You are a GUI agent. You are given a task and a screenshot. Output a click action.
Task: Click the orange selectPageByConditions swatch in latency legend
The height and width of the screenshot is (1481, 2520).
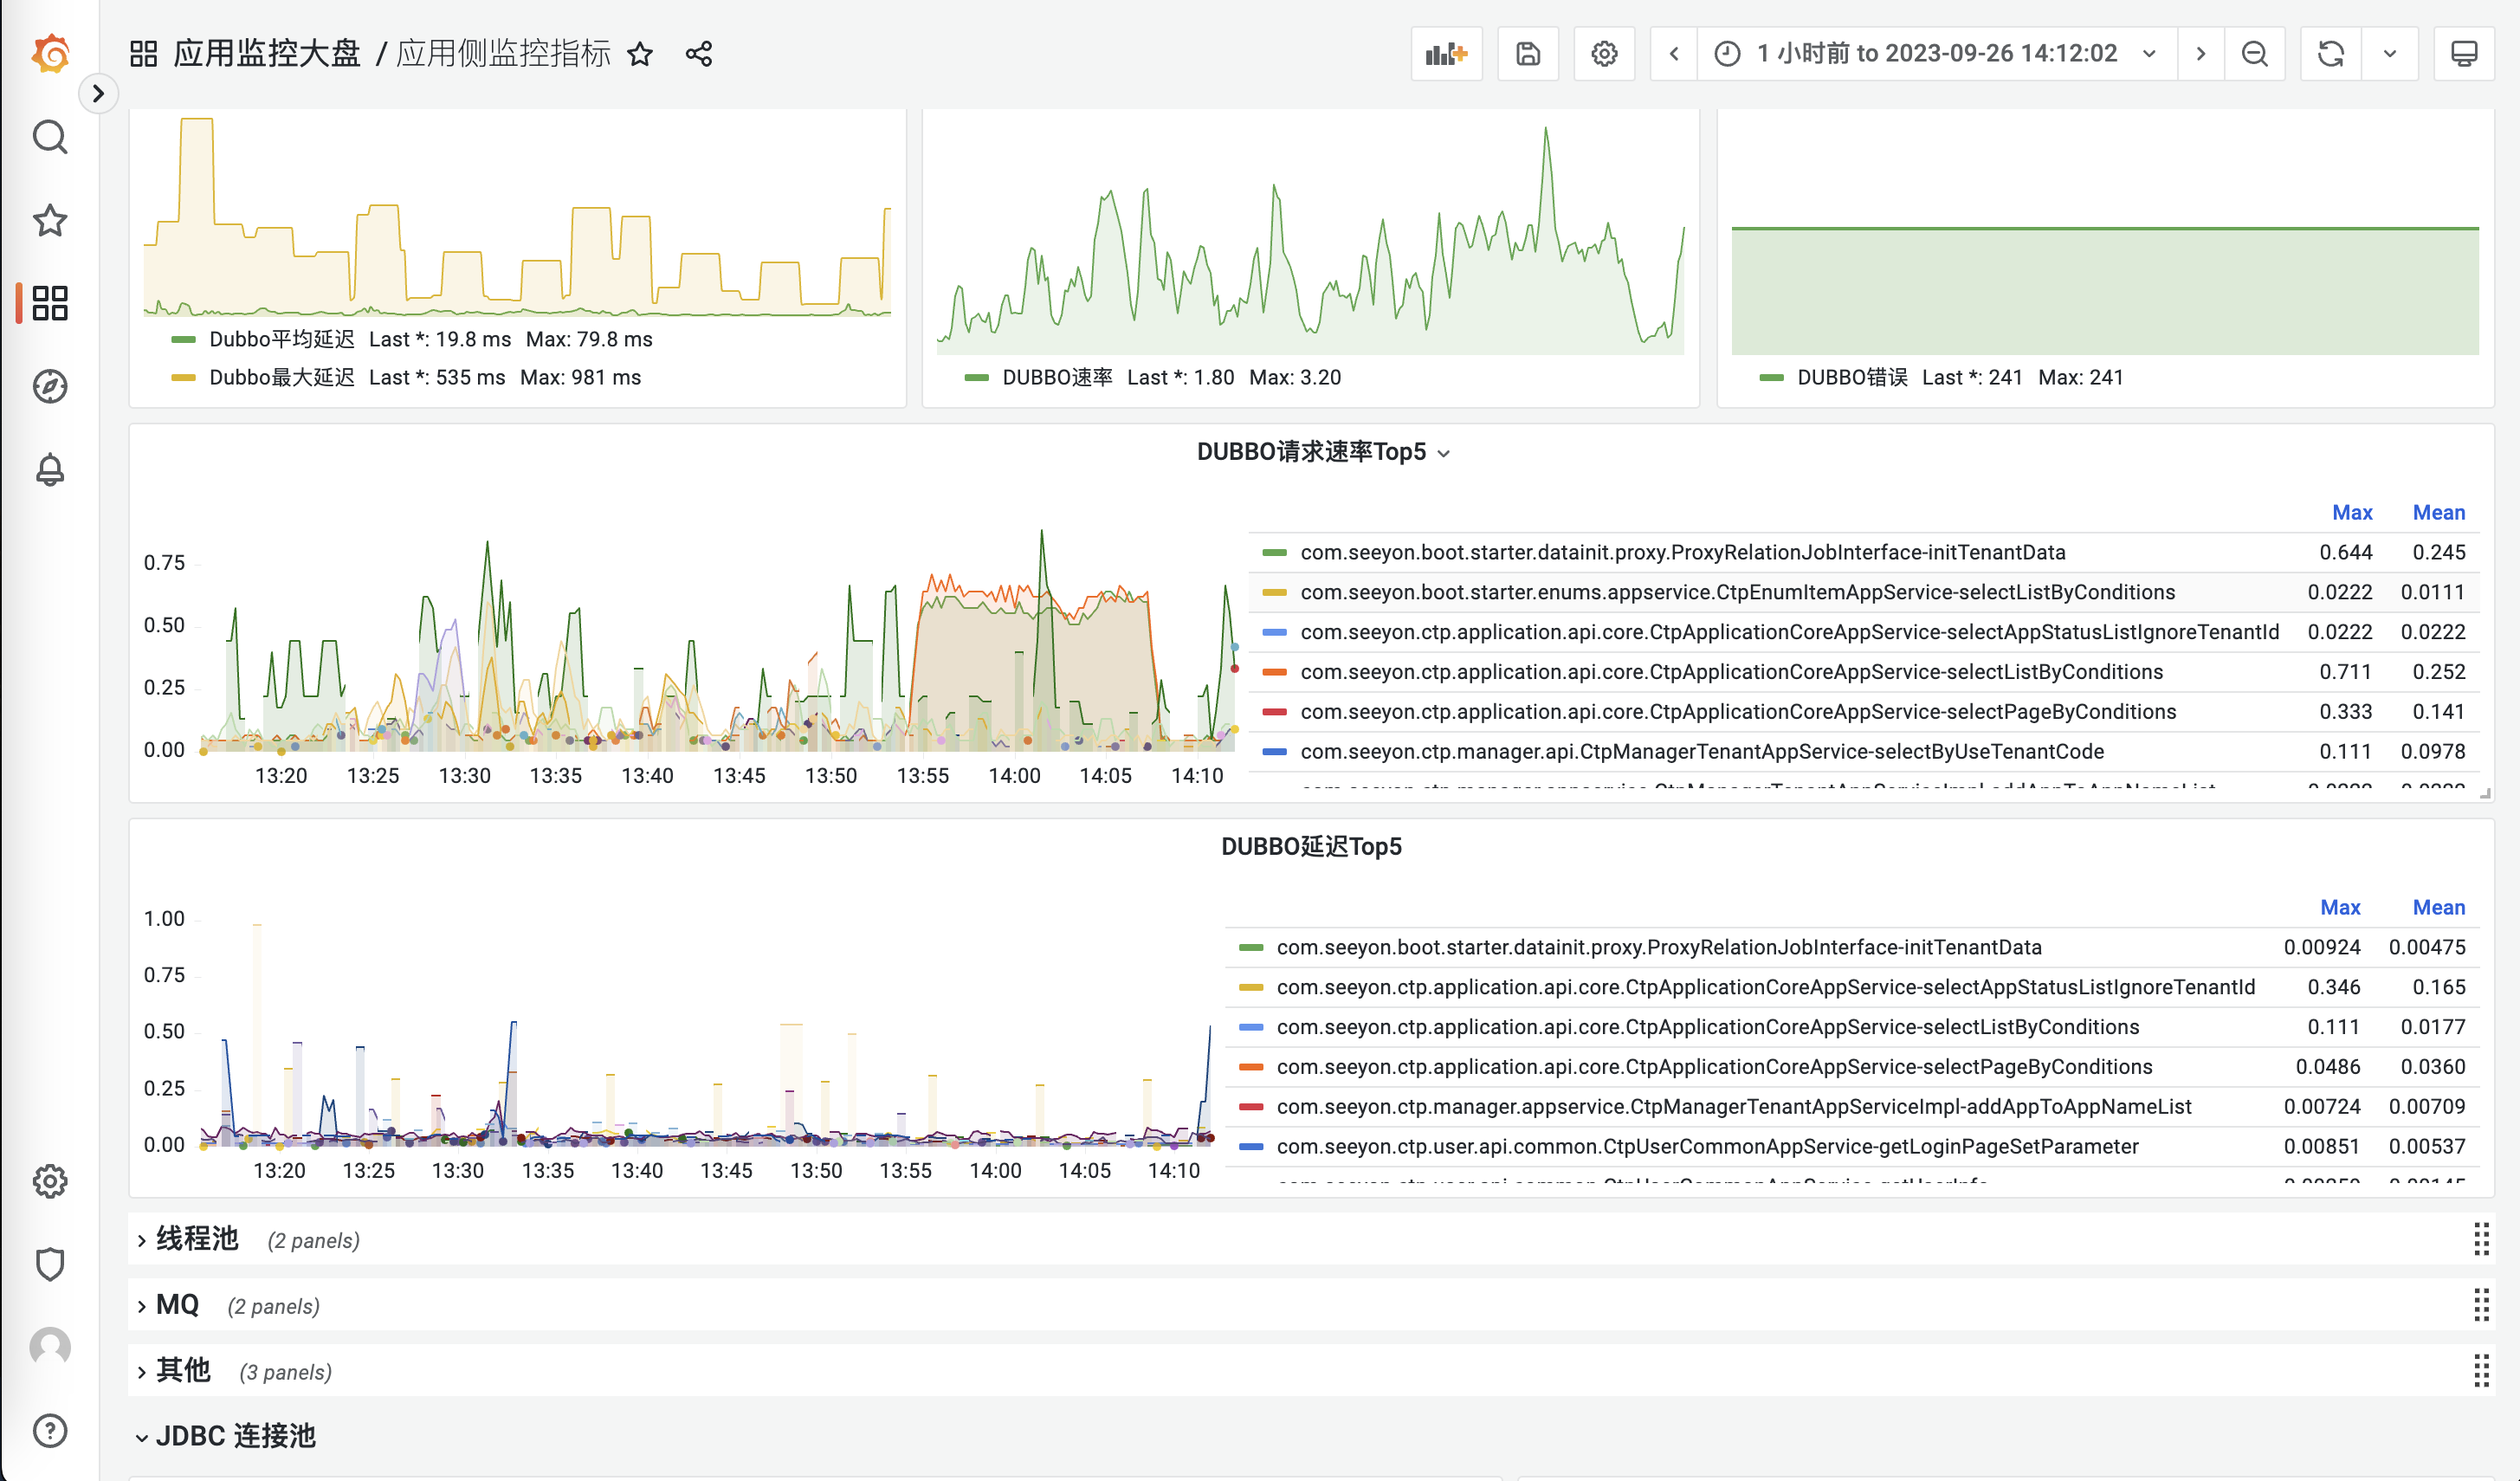[1251, 1067]
